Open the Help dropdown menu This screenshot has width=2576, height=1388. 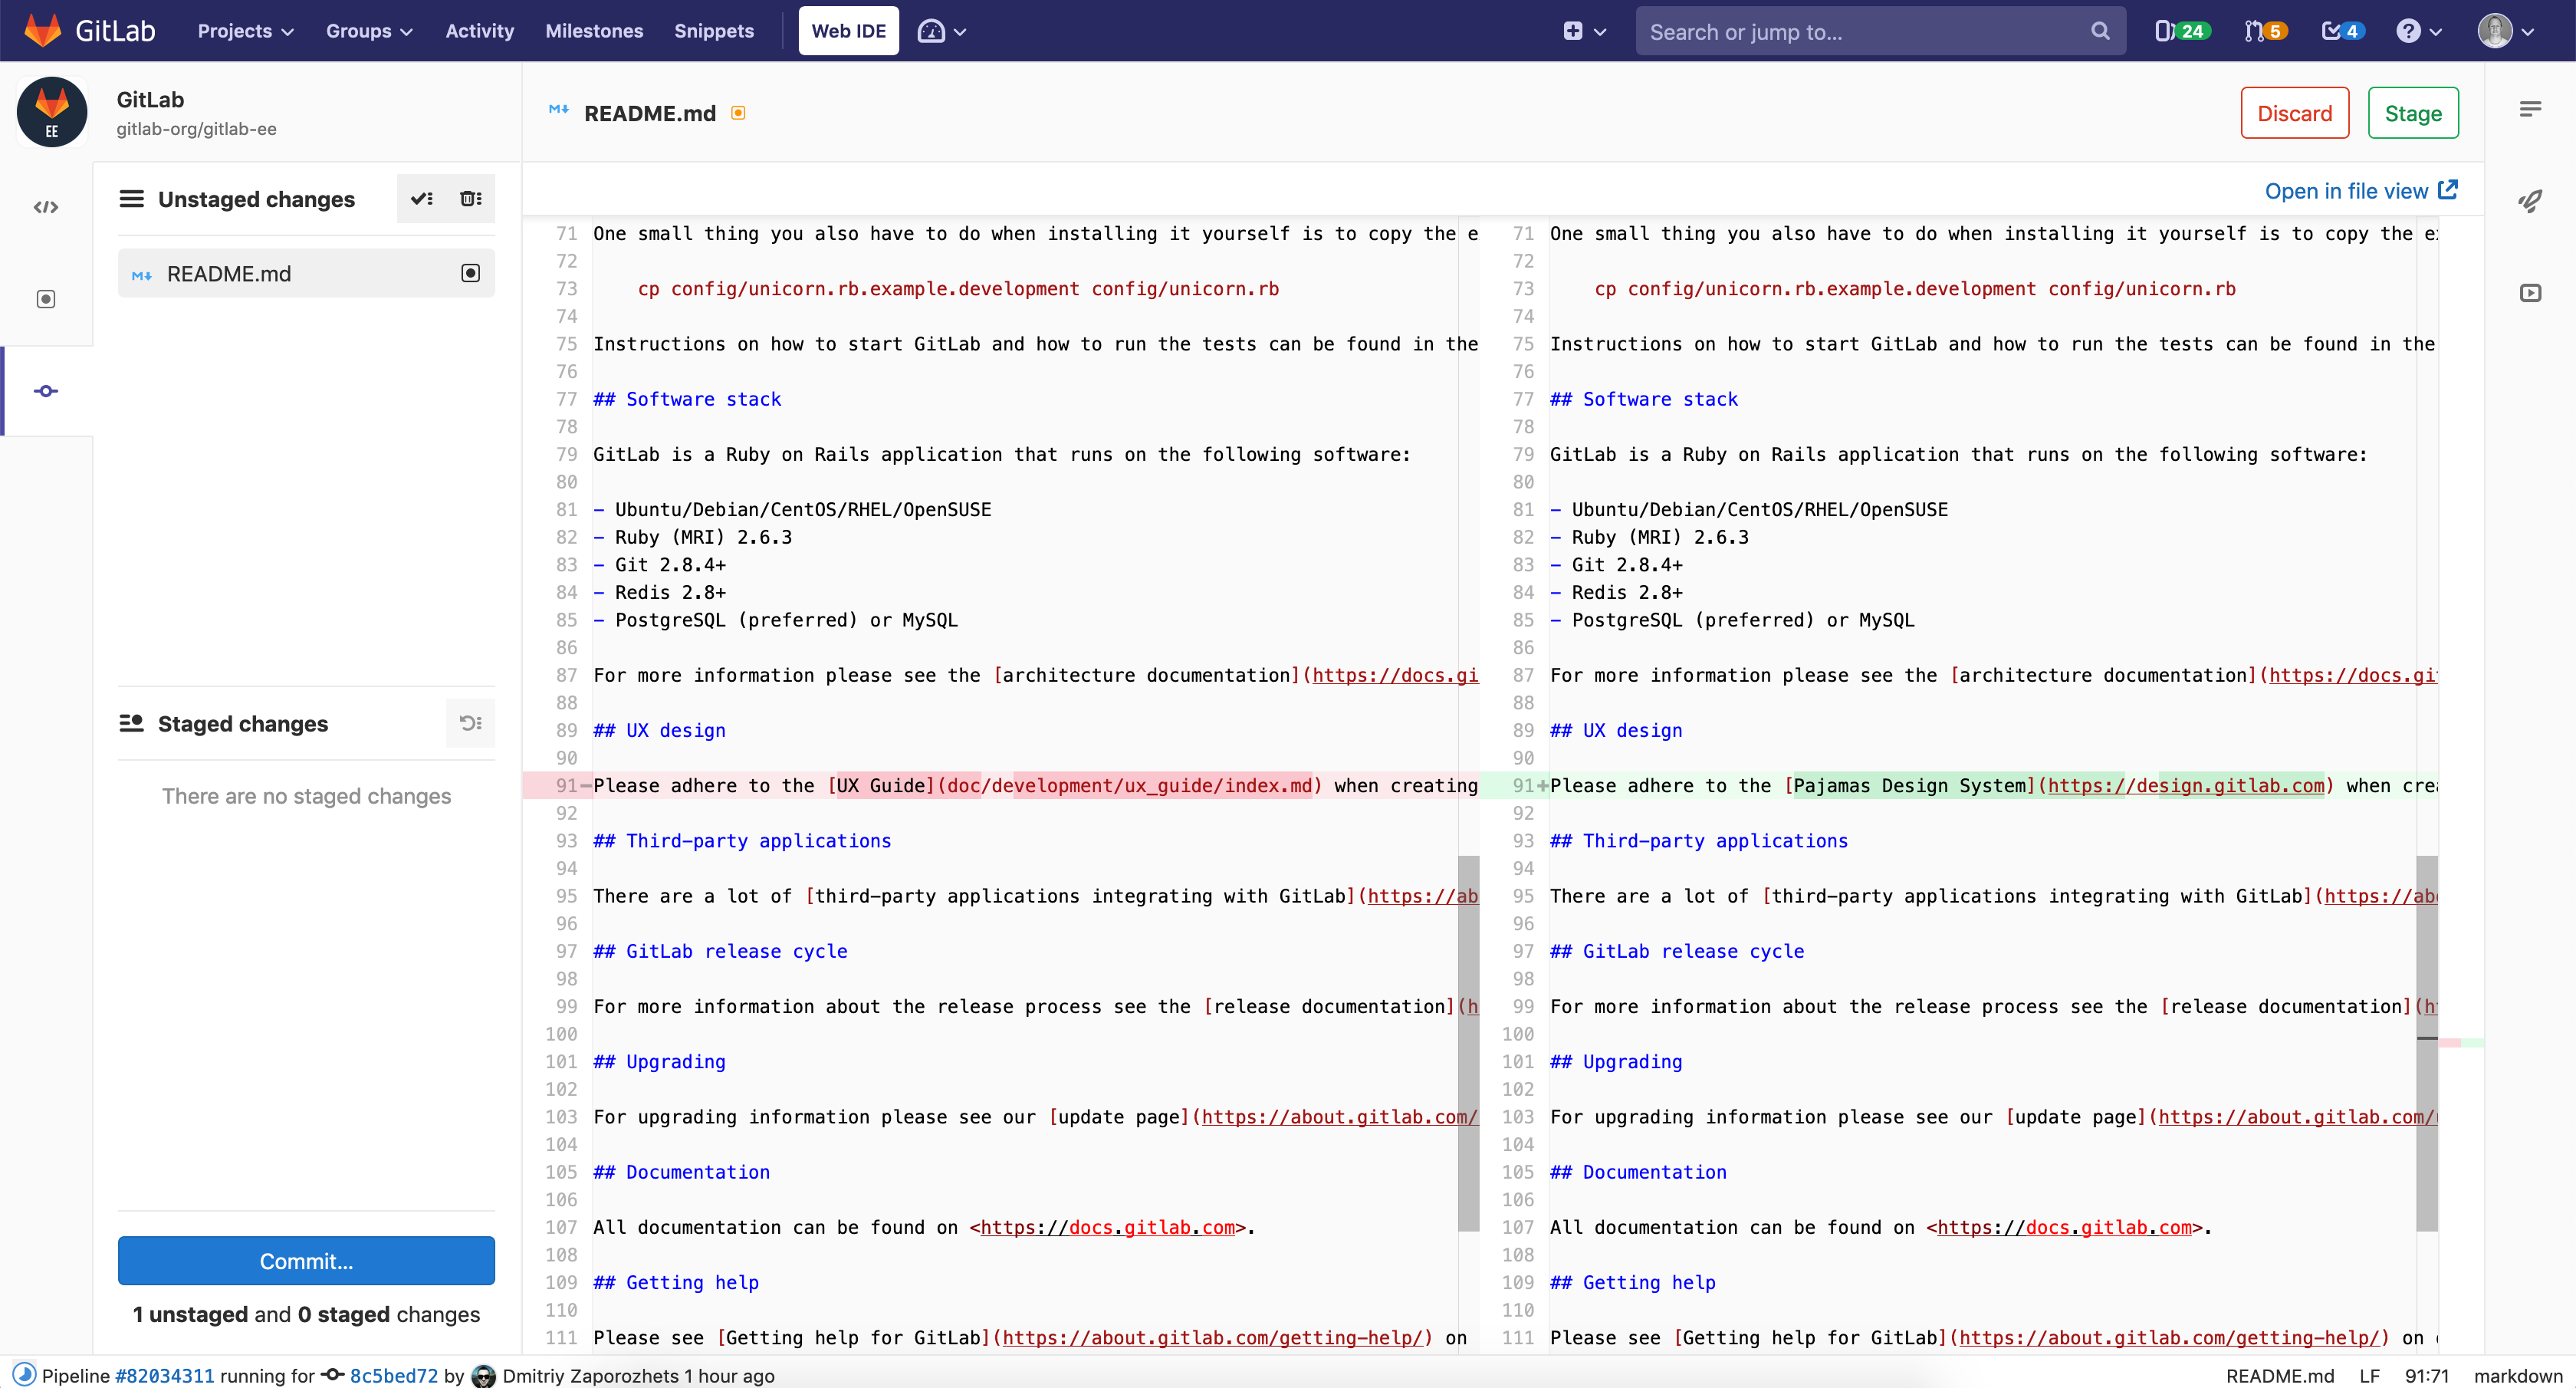point(2418,31)
